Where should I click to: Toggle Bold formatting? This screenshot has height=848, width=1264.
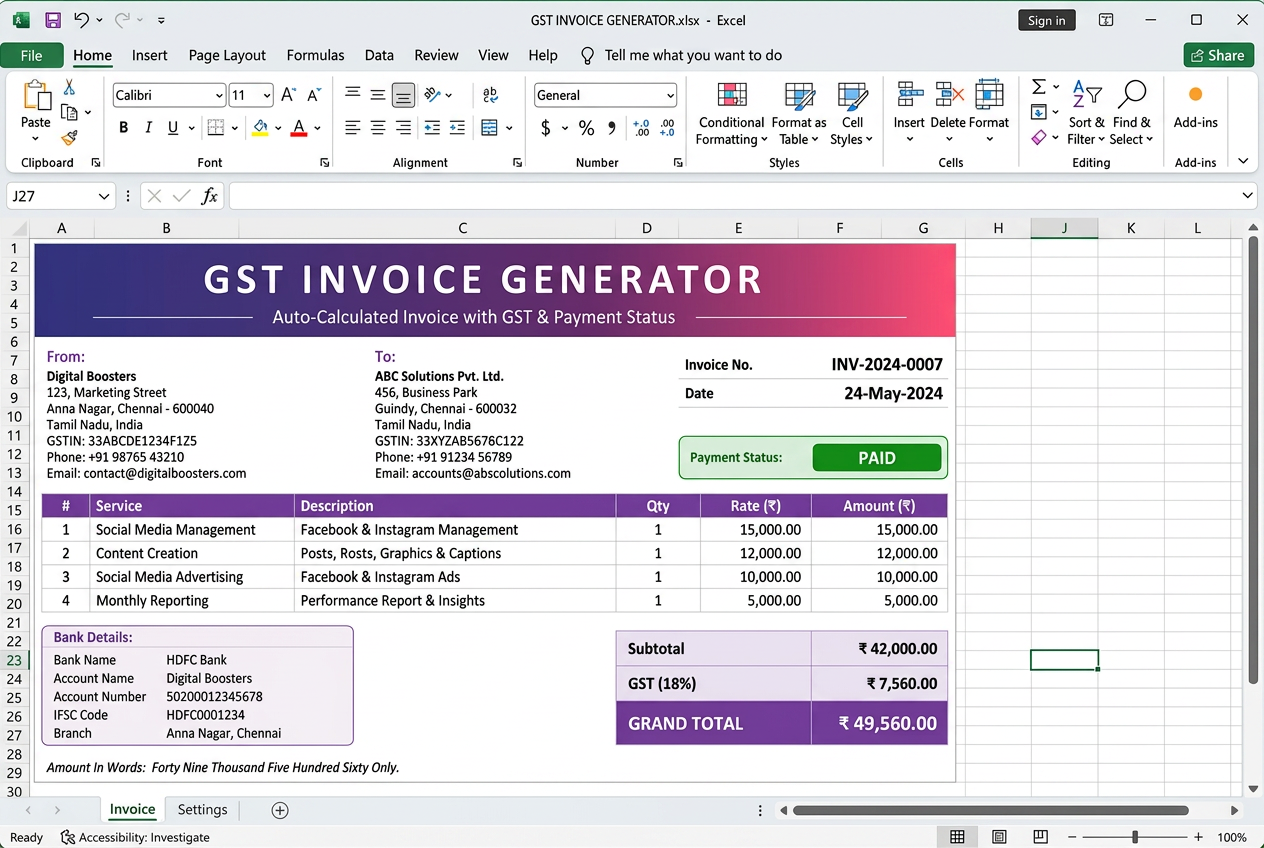124,127
